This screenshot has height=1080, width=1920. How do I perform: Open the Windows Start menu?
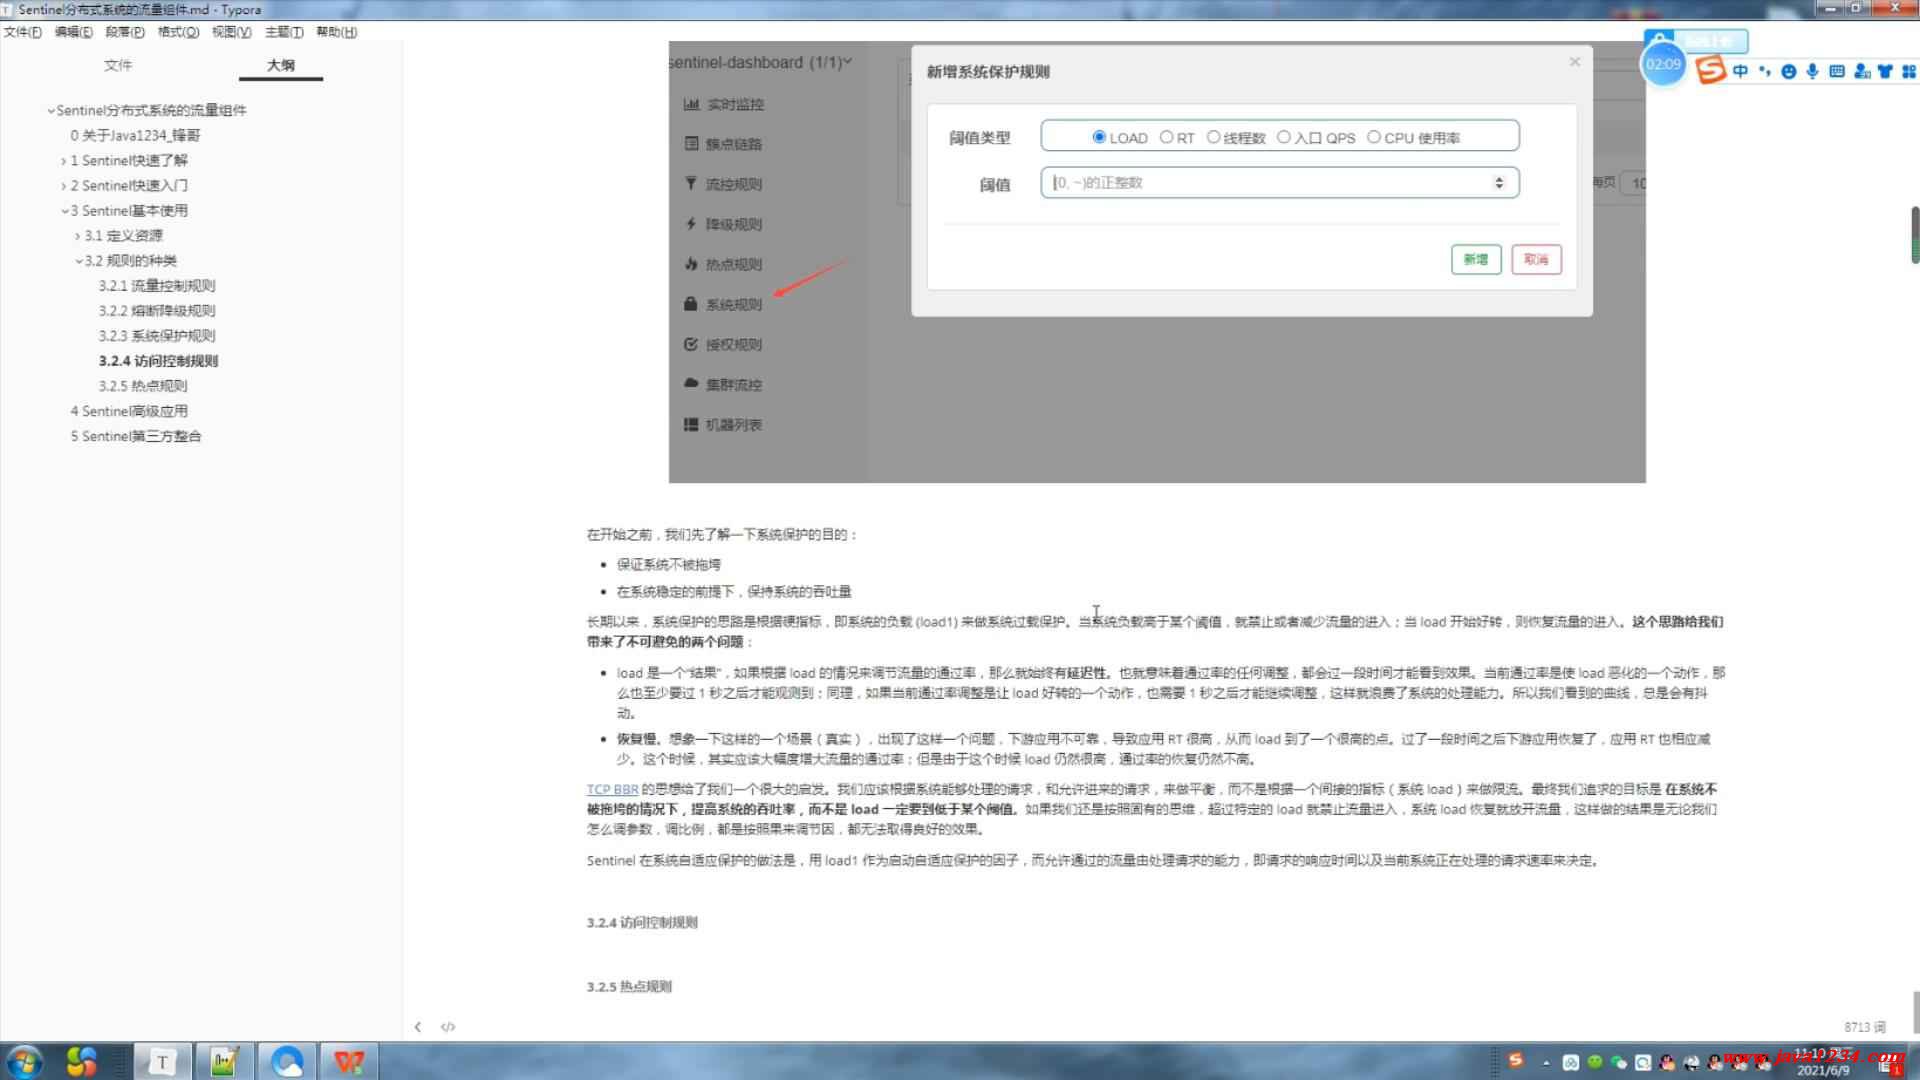(x=24, y=1061)
